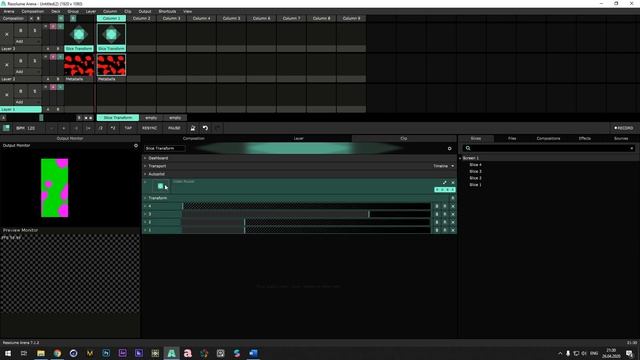Open the Timeline transport mode dropdown

pyautogui.click(x=443, y=166)
